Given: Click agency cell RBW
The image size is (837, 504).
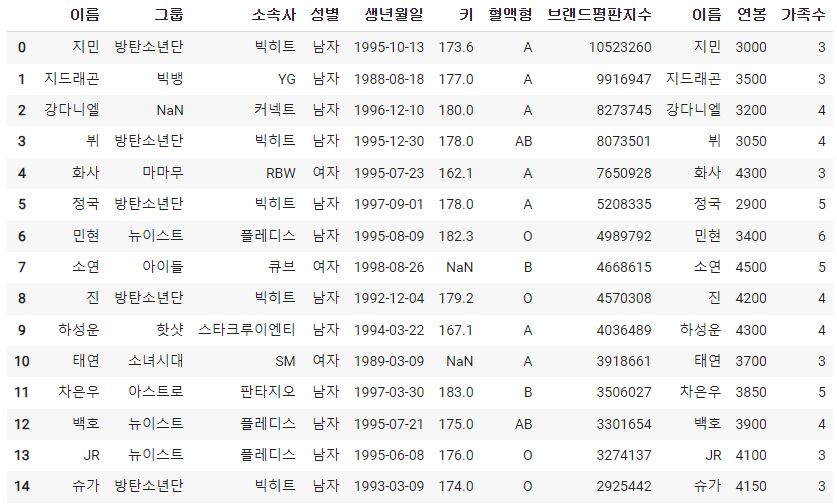Looking at the screenshot, I should (281, 174).
